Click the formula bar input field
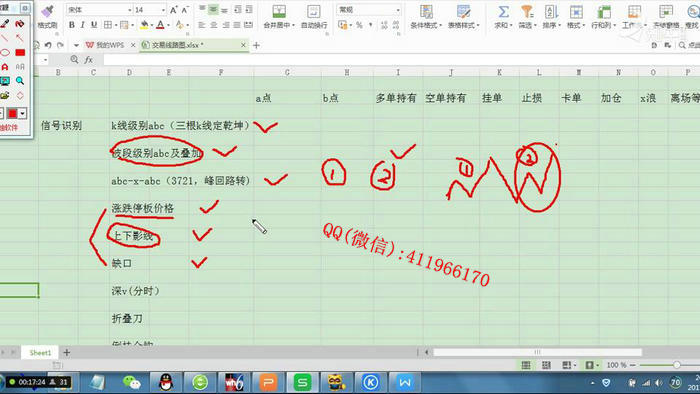700x394 pixels. 401,59
